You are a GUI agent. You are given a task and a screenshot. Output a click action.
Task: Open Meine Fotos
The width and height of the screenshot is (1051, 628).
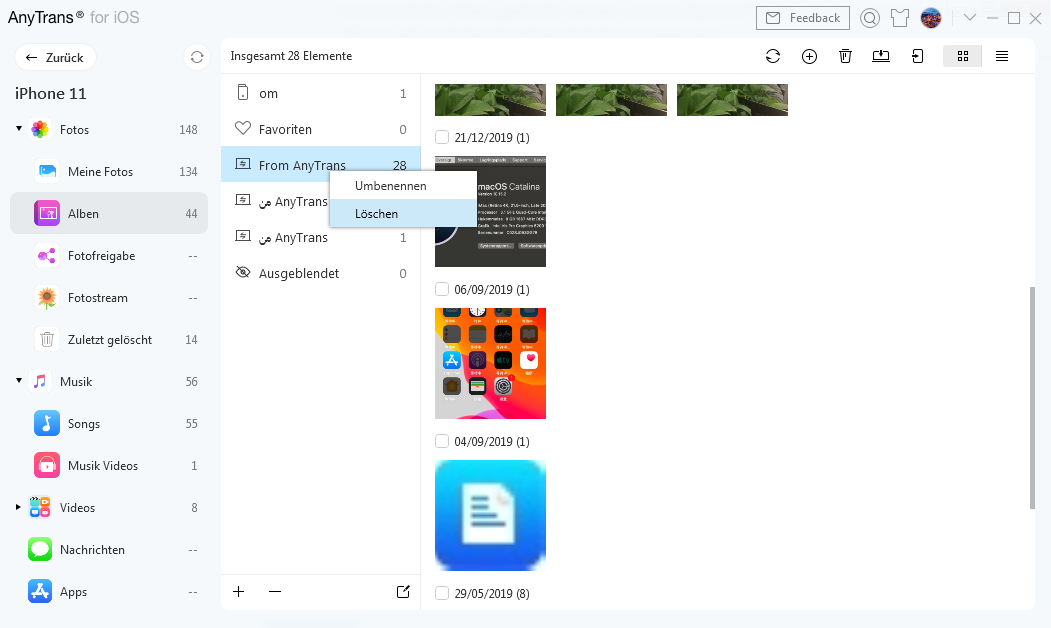[109, 172]
